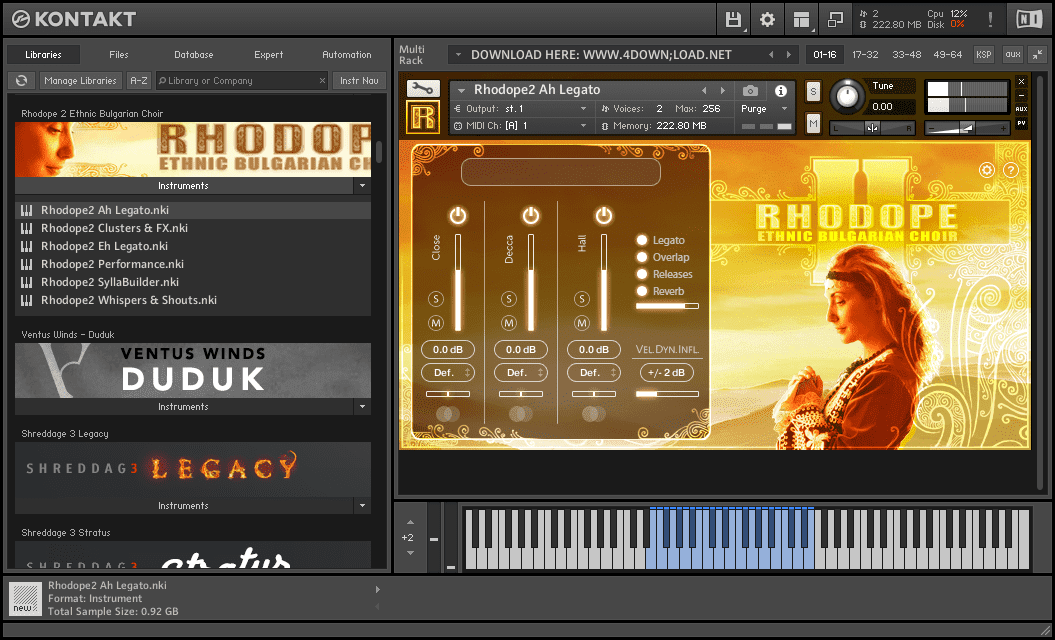Screen dimensions: 1055x640
Task: Click the A-Z sort button
Action: 139,80
